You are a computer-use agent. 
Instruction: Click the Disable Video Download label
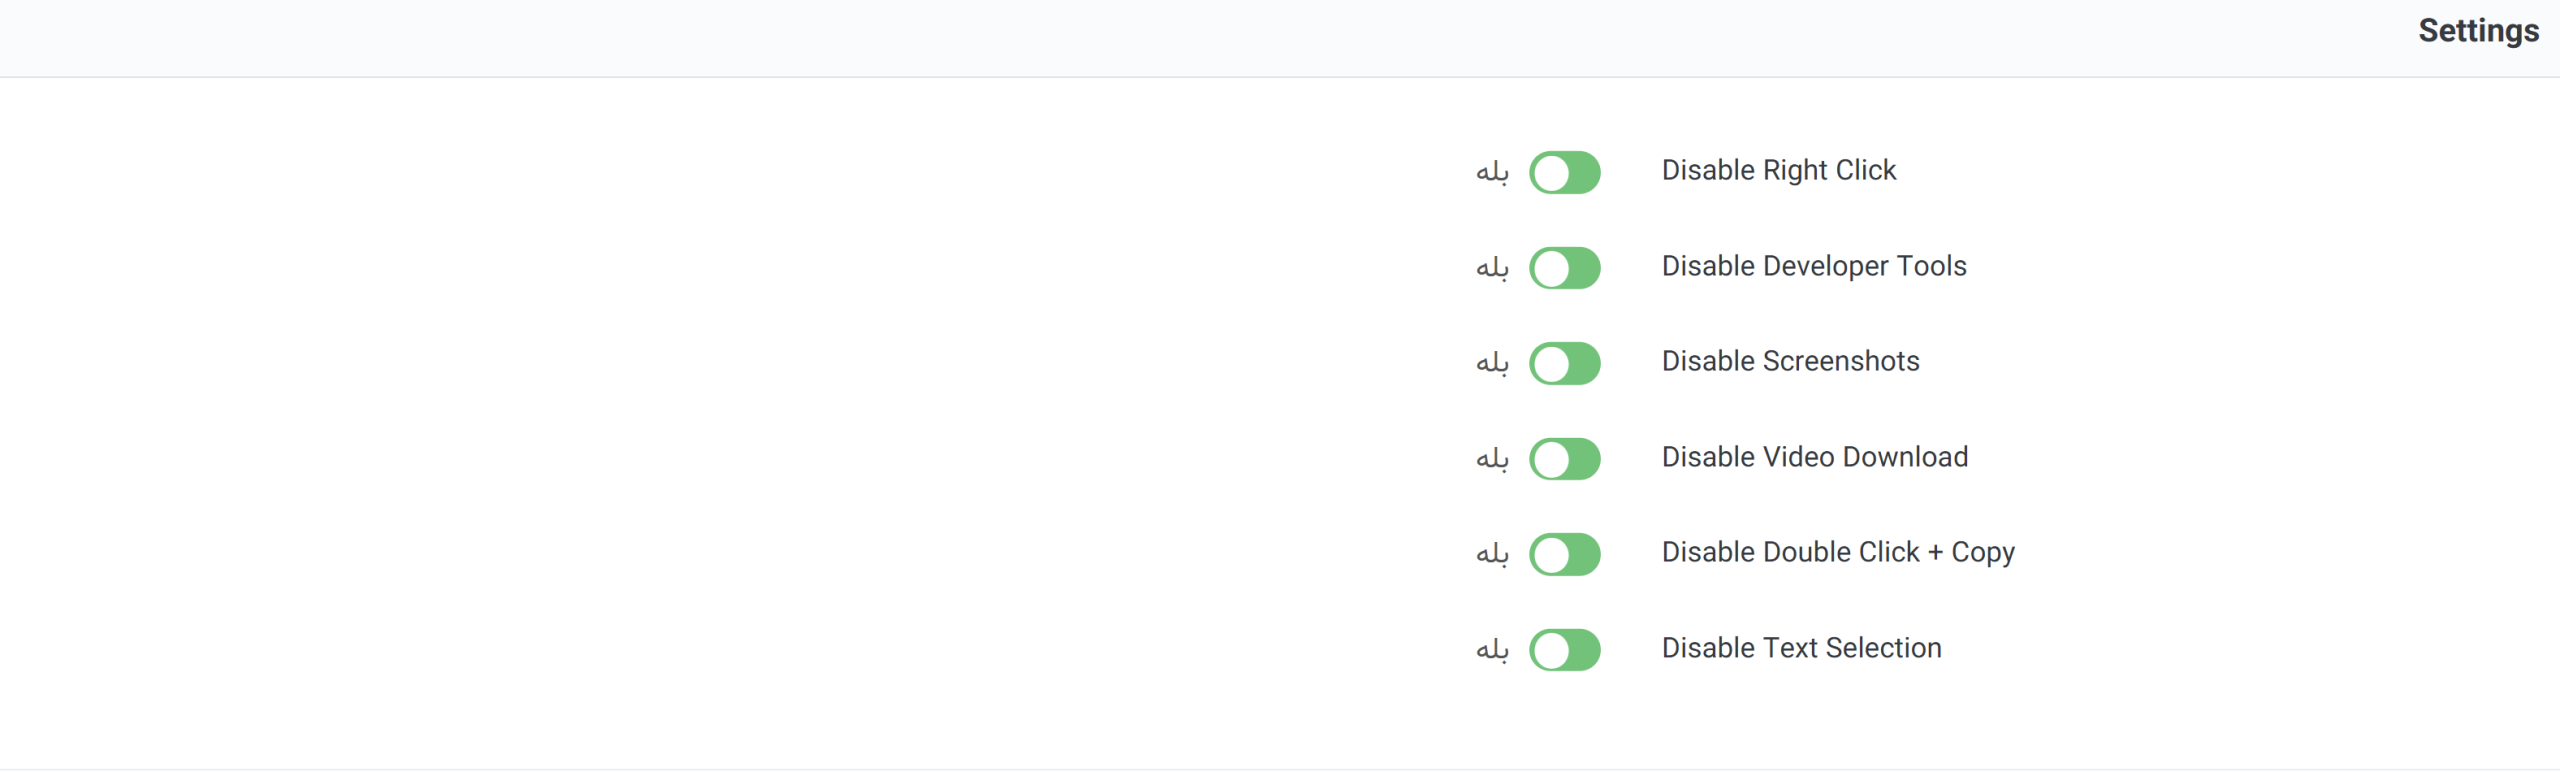pyautogui.click(x=1814, y=457)
